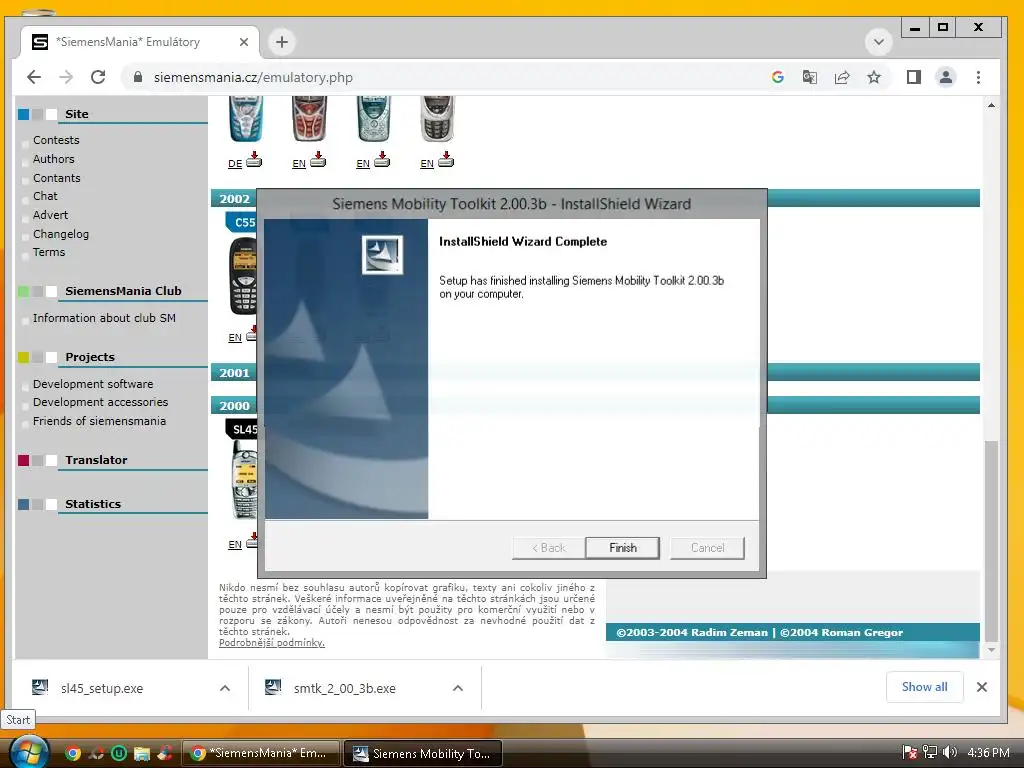Open new Chrome tab with plus button

(x=281, y=42)
